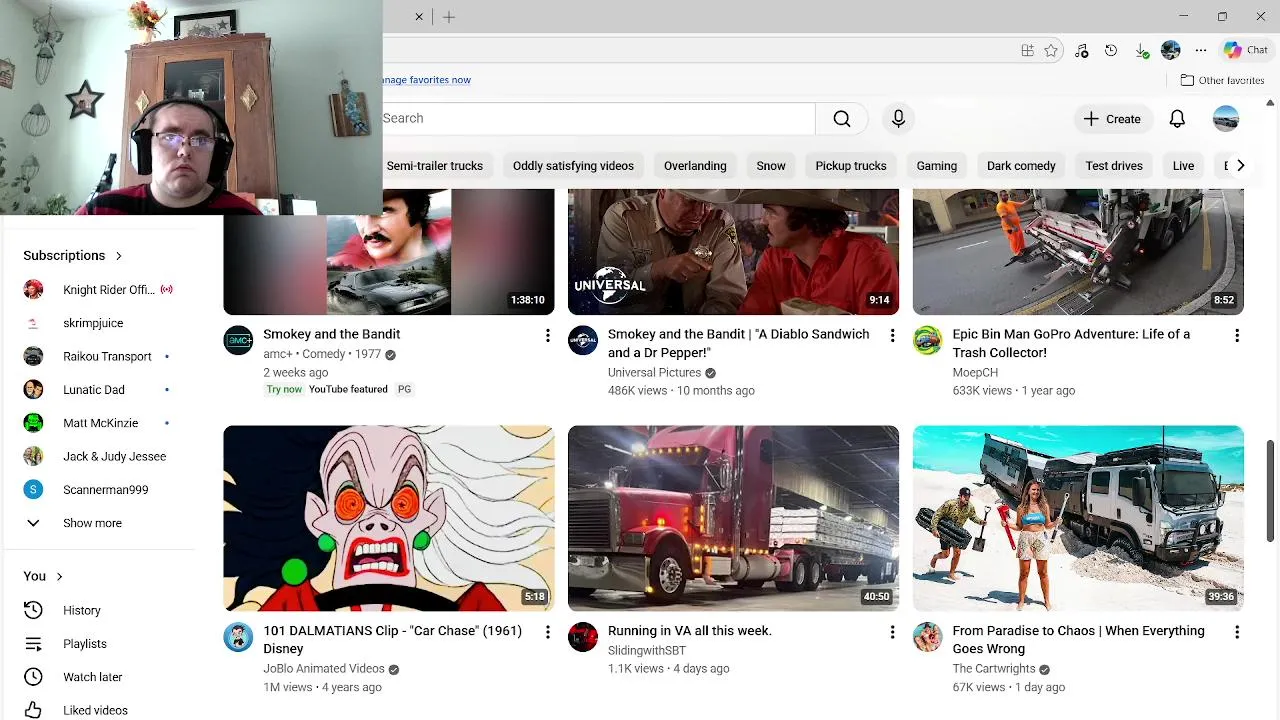The height and width of the screenshot is (720, 1280).
Task: Click the page vertical scrollbar thumb
Action: click(1270, 490)
